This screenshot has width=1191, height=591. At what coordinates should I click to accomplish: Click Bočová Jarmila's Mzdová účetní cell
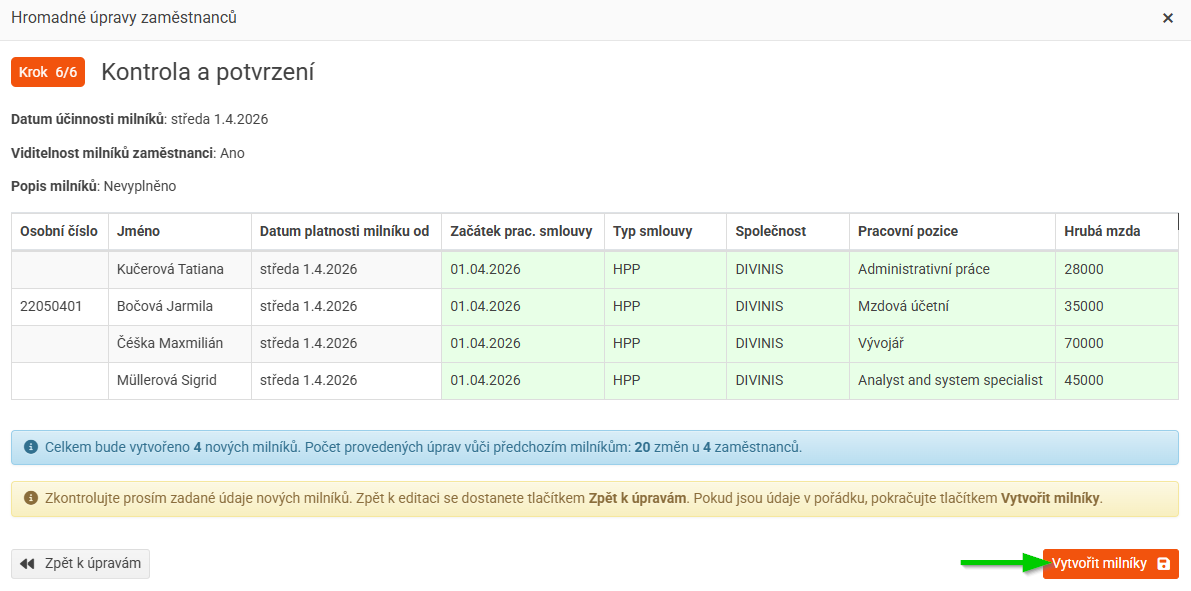coord(903,306)
